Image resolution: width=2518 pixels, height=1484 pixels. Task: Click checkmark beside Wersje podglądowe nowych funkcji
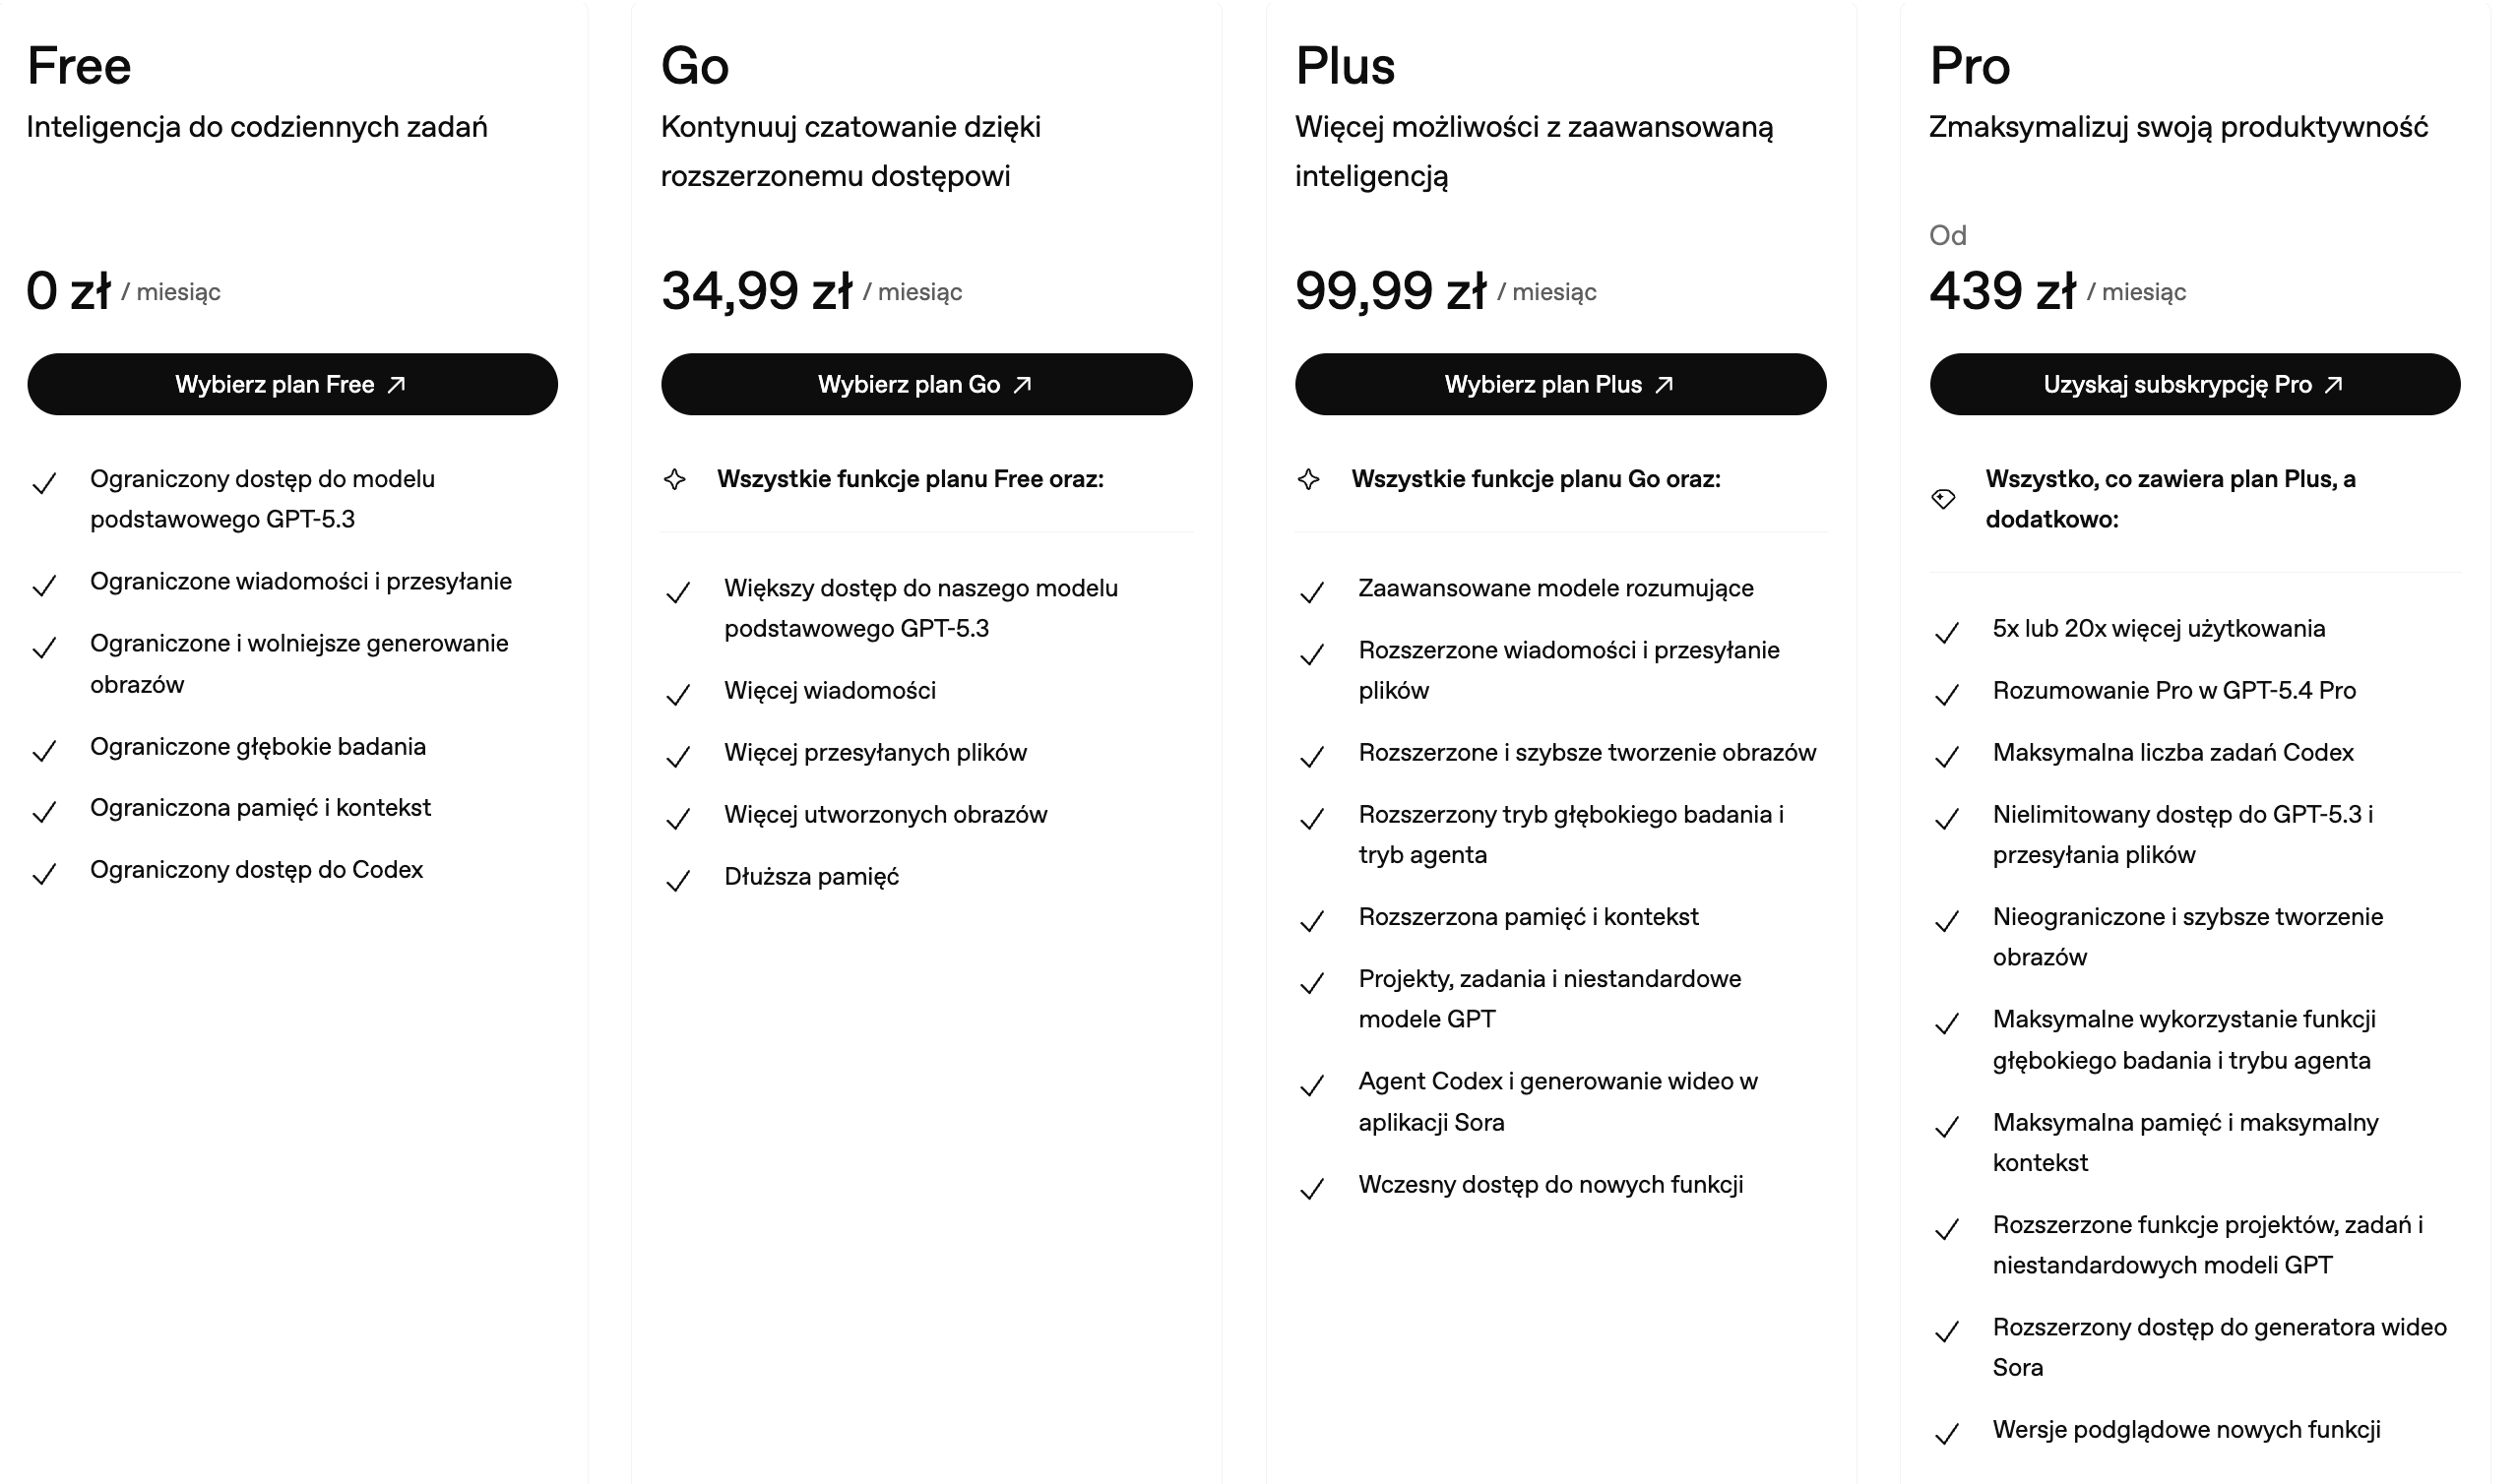pyautogui.click(x=1947, y=1435)
